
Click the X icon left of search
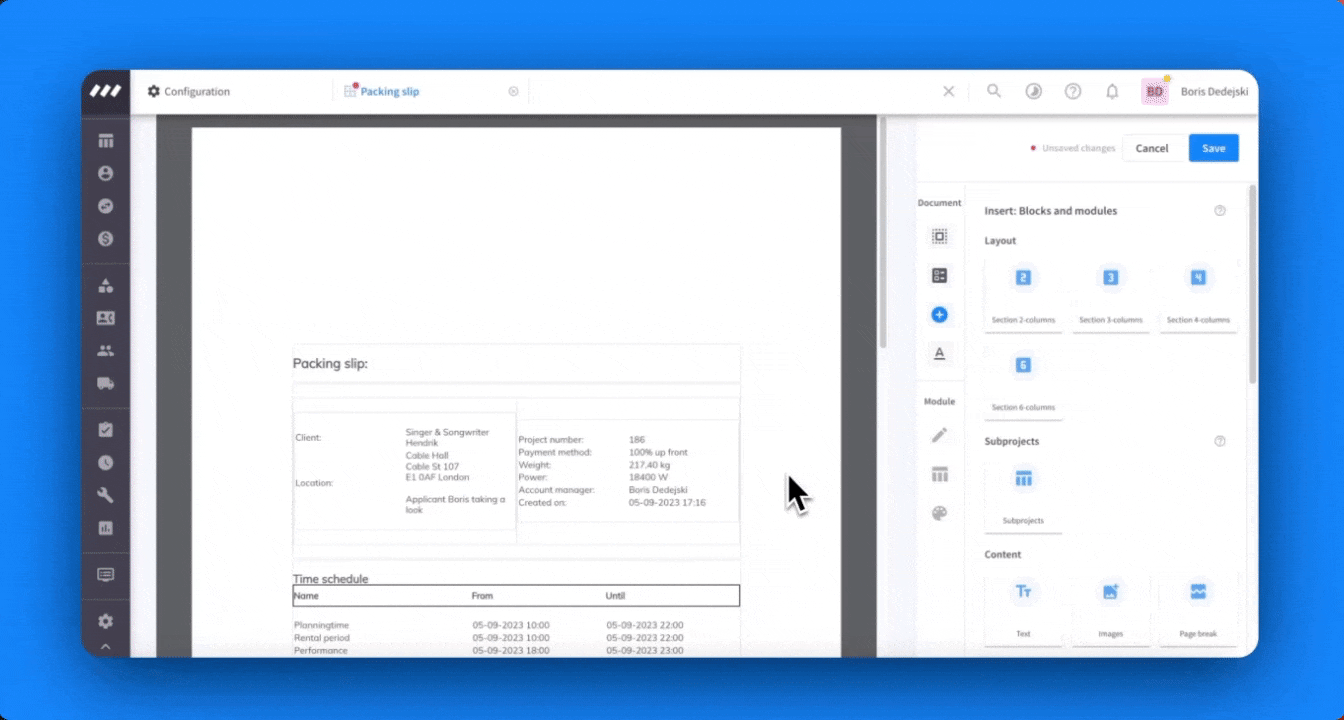click(949, 91)
